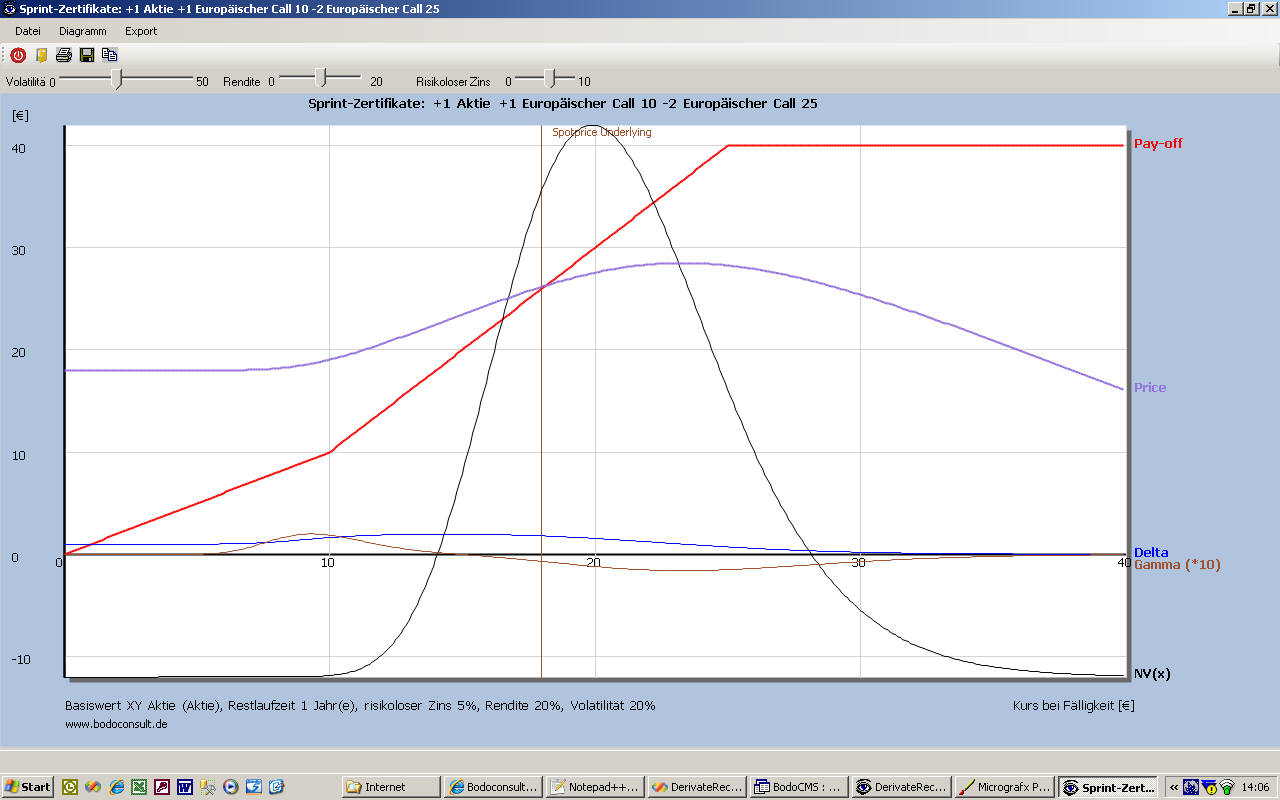Open the Diagramm menu
This screenshot has width=1280, height=800.
(x=82, y=31)
